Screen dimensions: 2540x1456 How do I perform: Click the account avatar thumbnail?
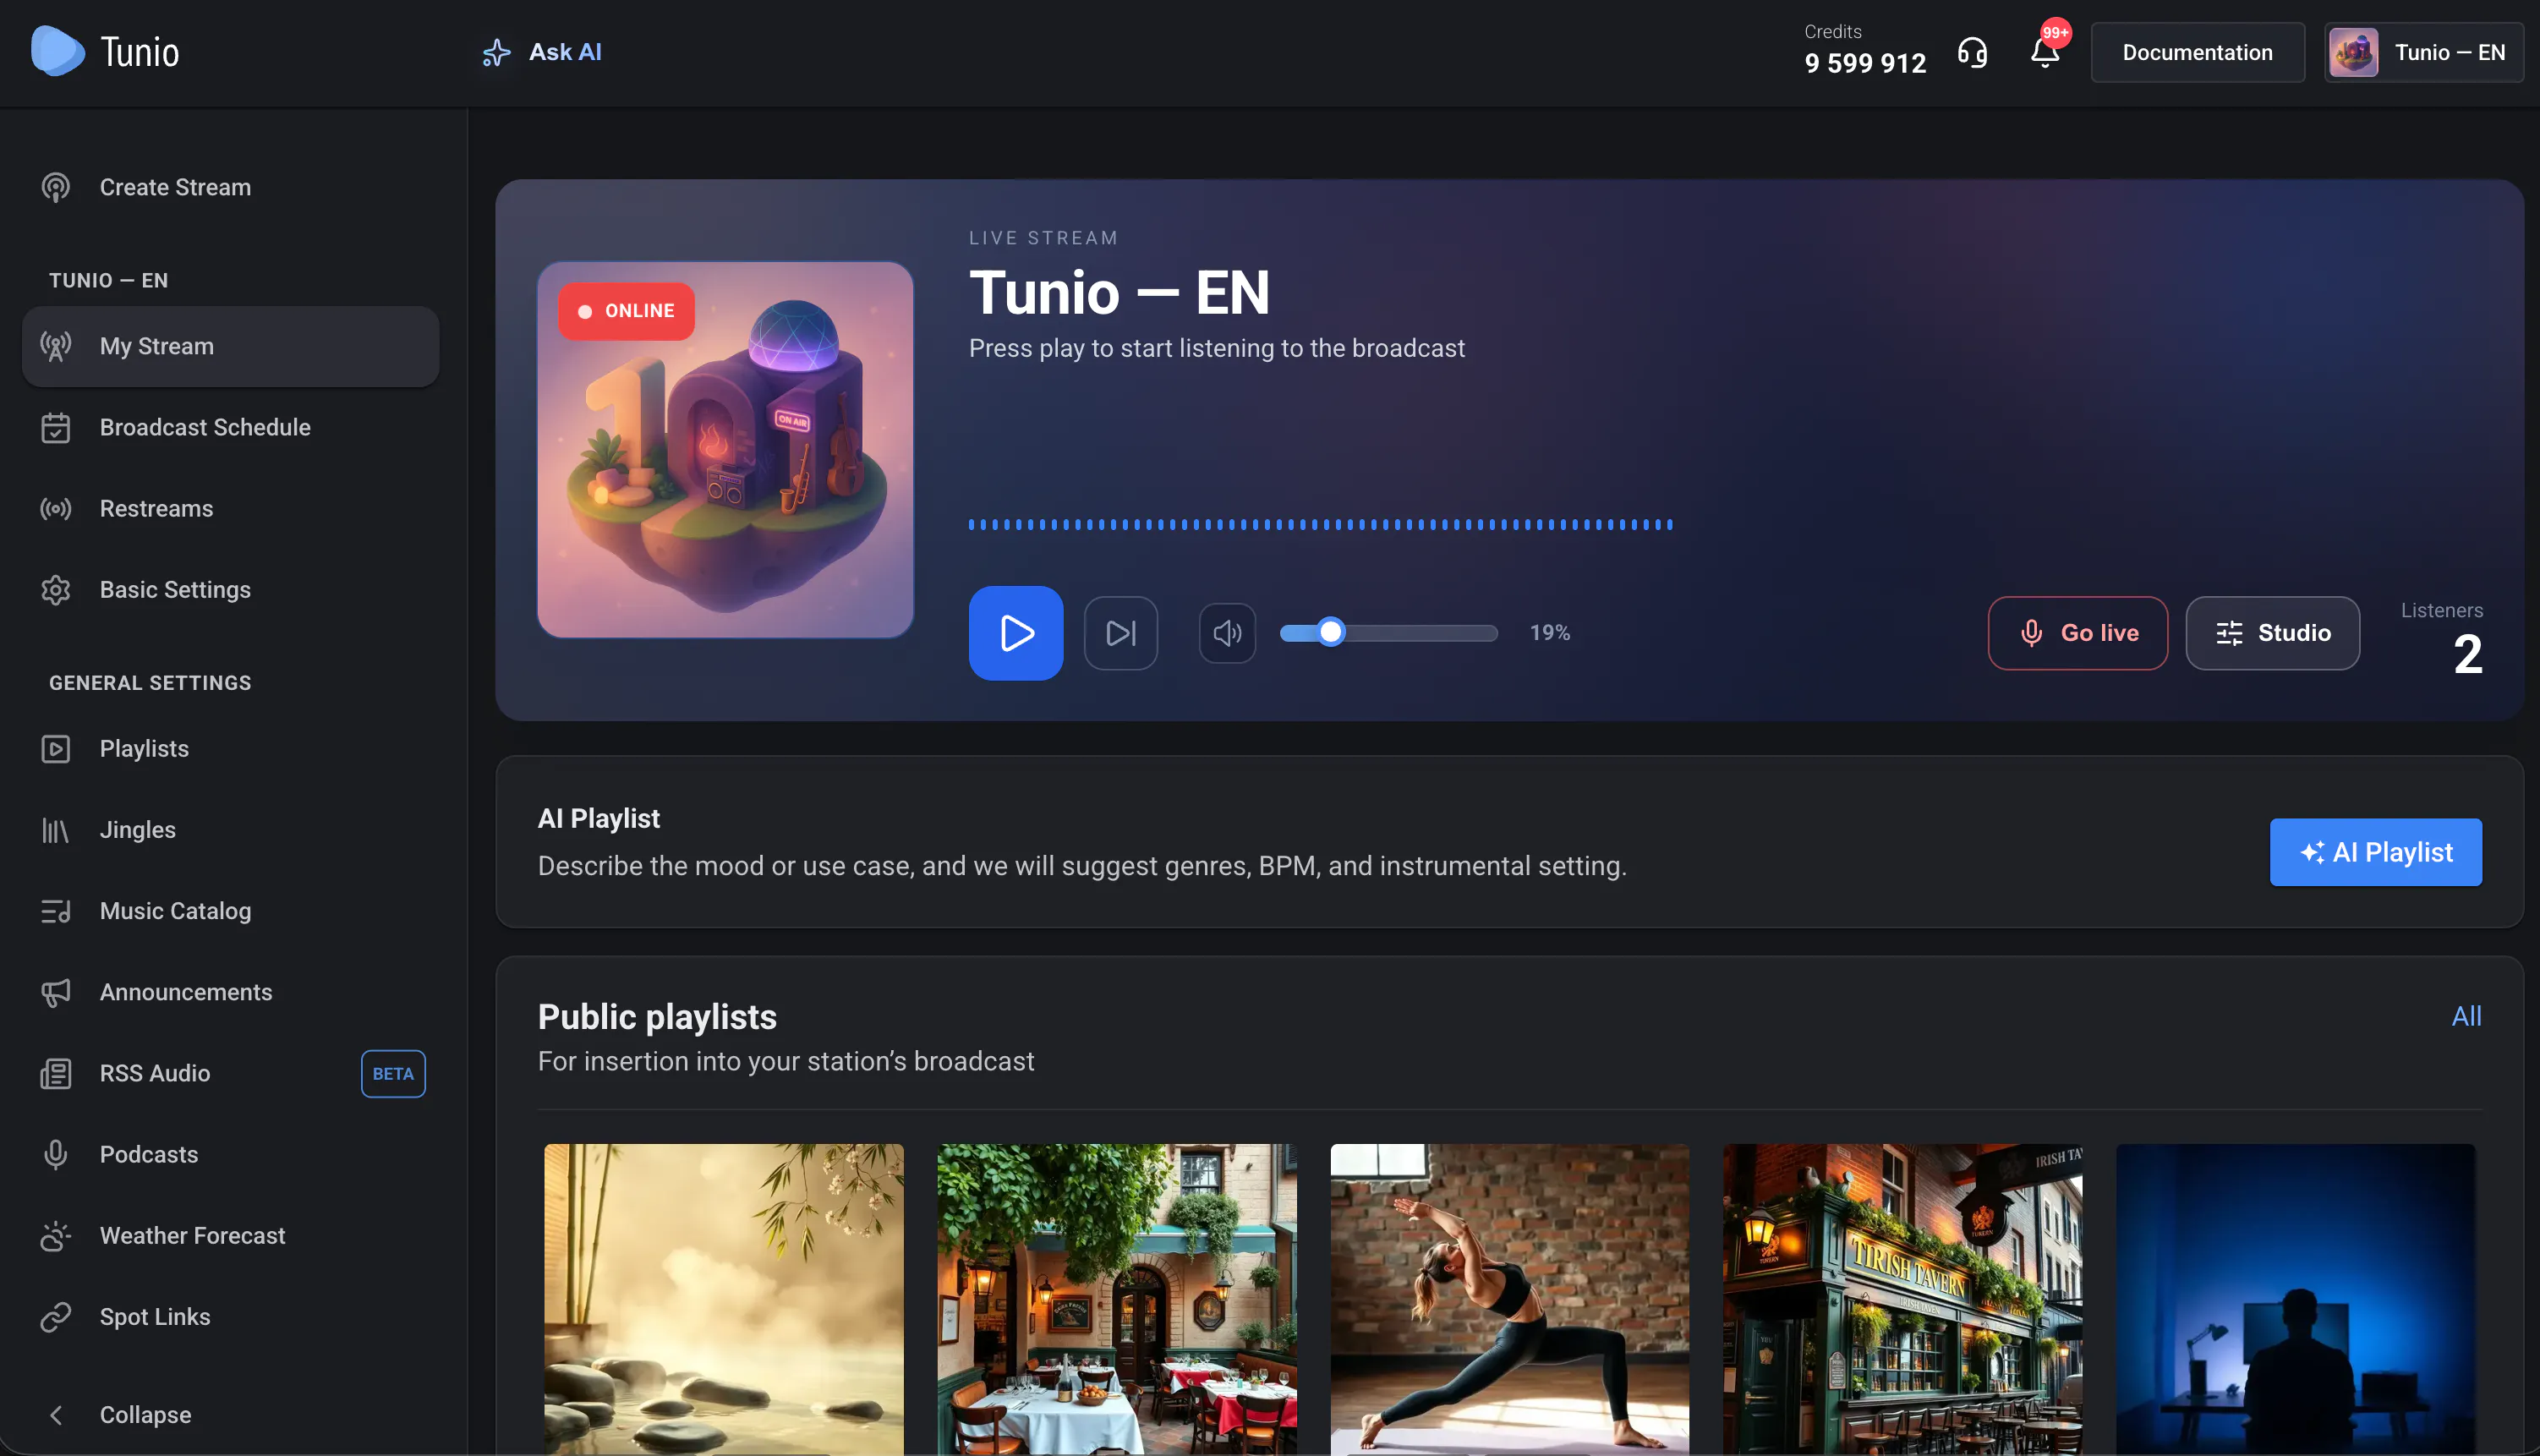tap(2353, 52)
